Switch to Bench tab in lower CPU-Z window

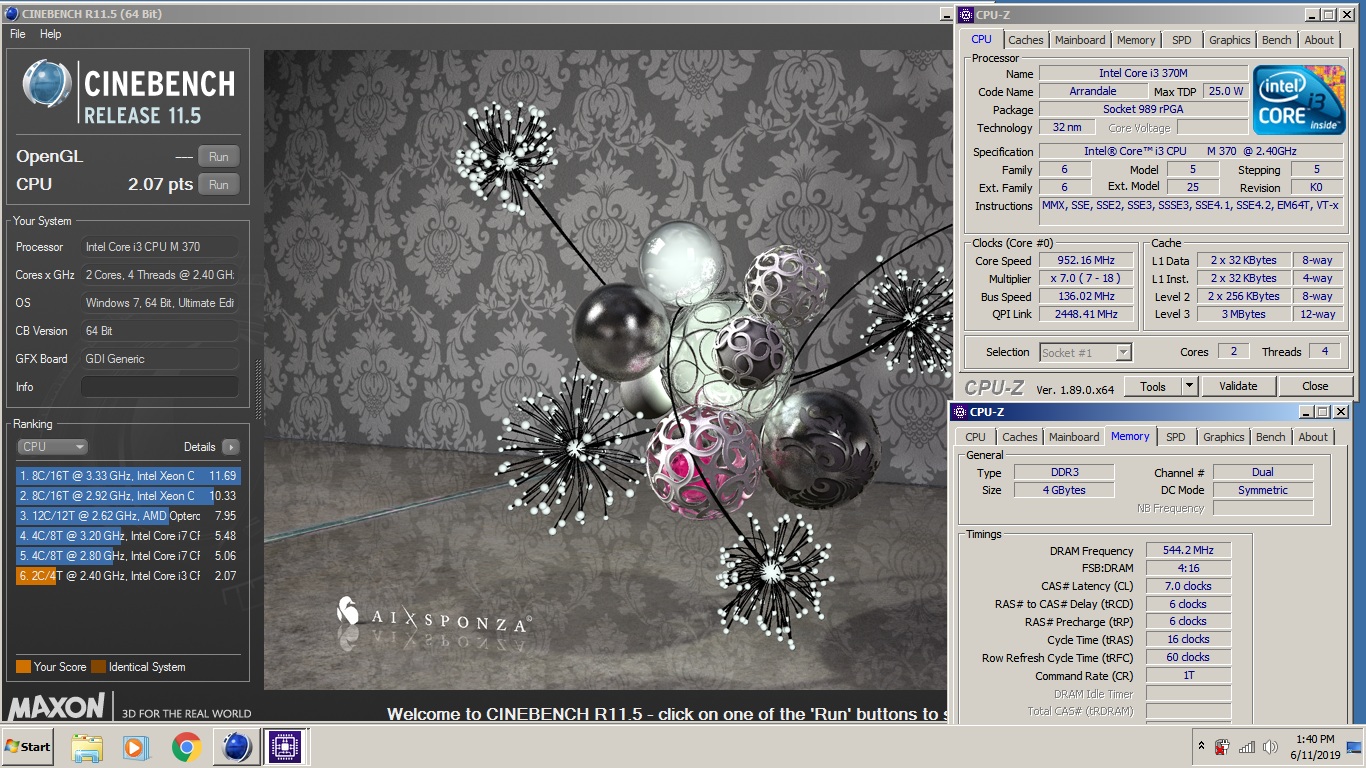tap(1271, 437)
